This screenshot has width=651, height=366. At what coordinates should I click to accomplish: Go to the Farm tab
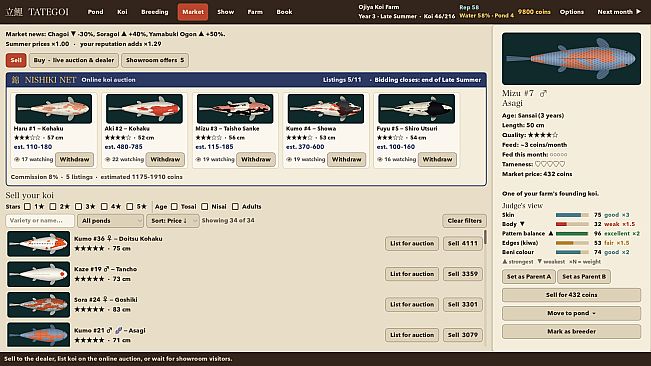pos(255,12)
